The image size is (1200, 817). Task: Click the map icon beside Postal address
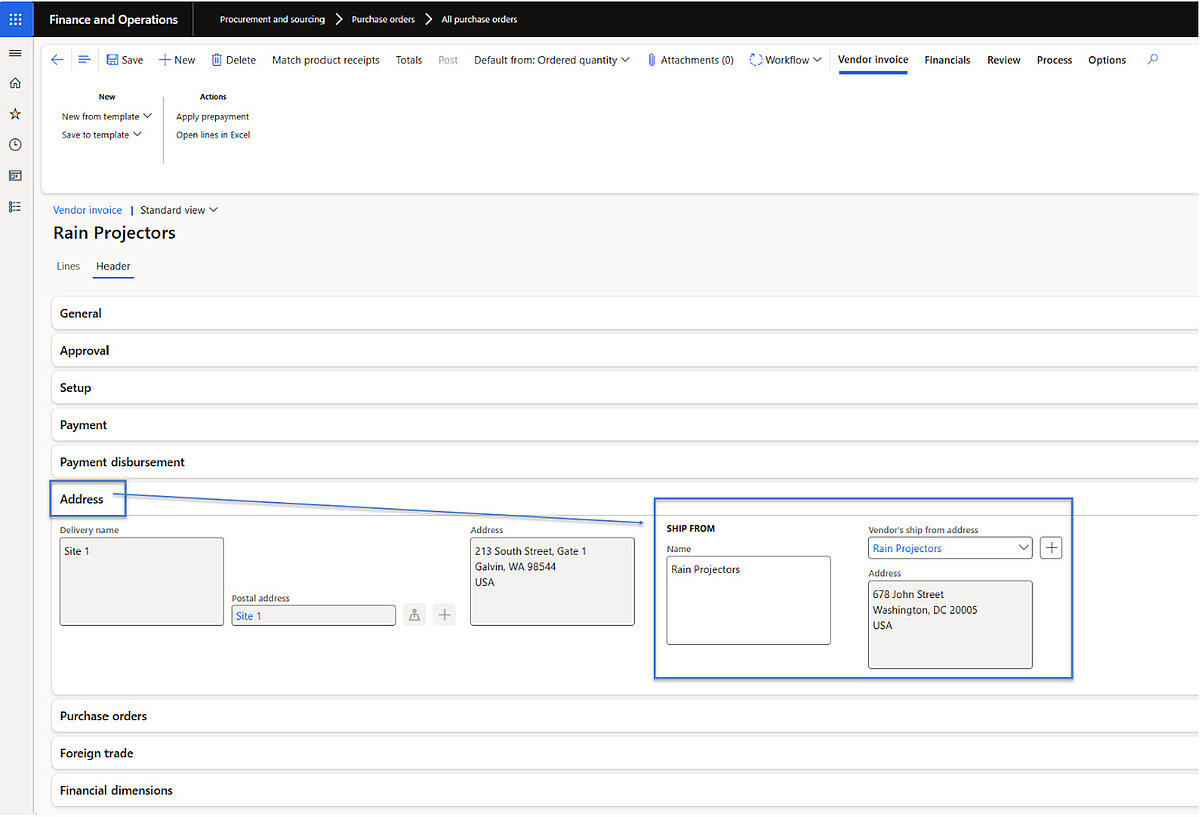(x=414, y=616)
